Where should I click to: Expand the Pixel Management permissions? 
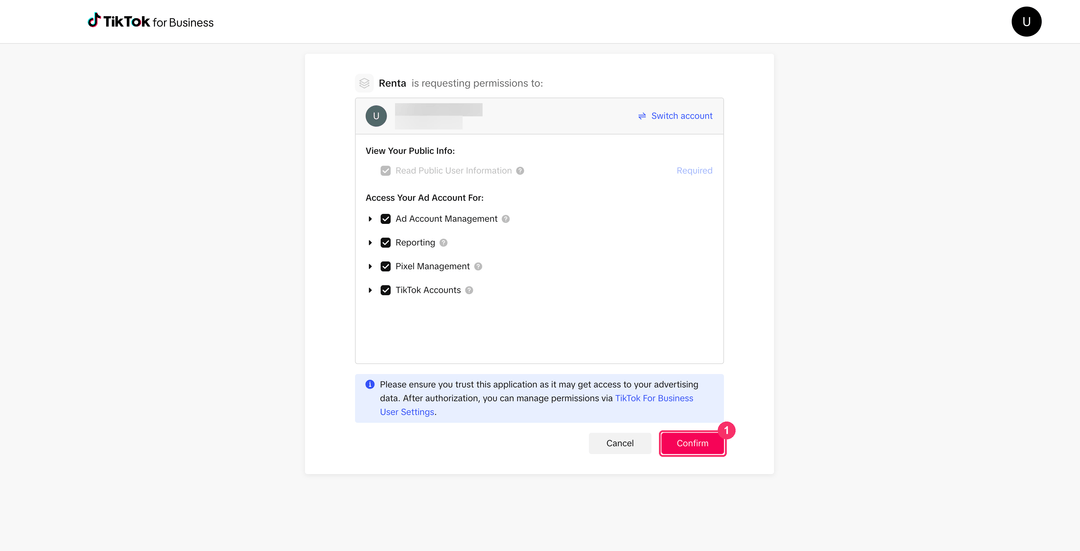point(371,267)
